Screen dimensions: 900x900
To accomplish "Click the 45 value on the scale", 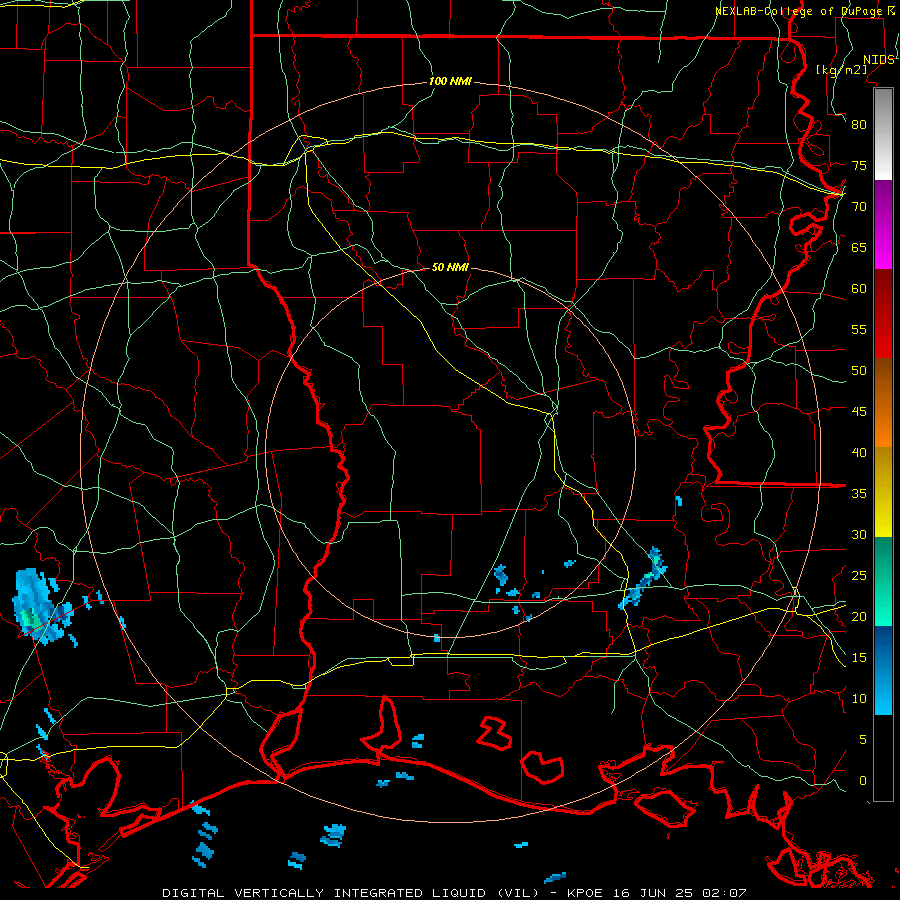I will [859, 412].
